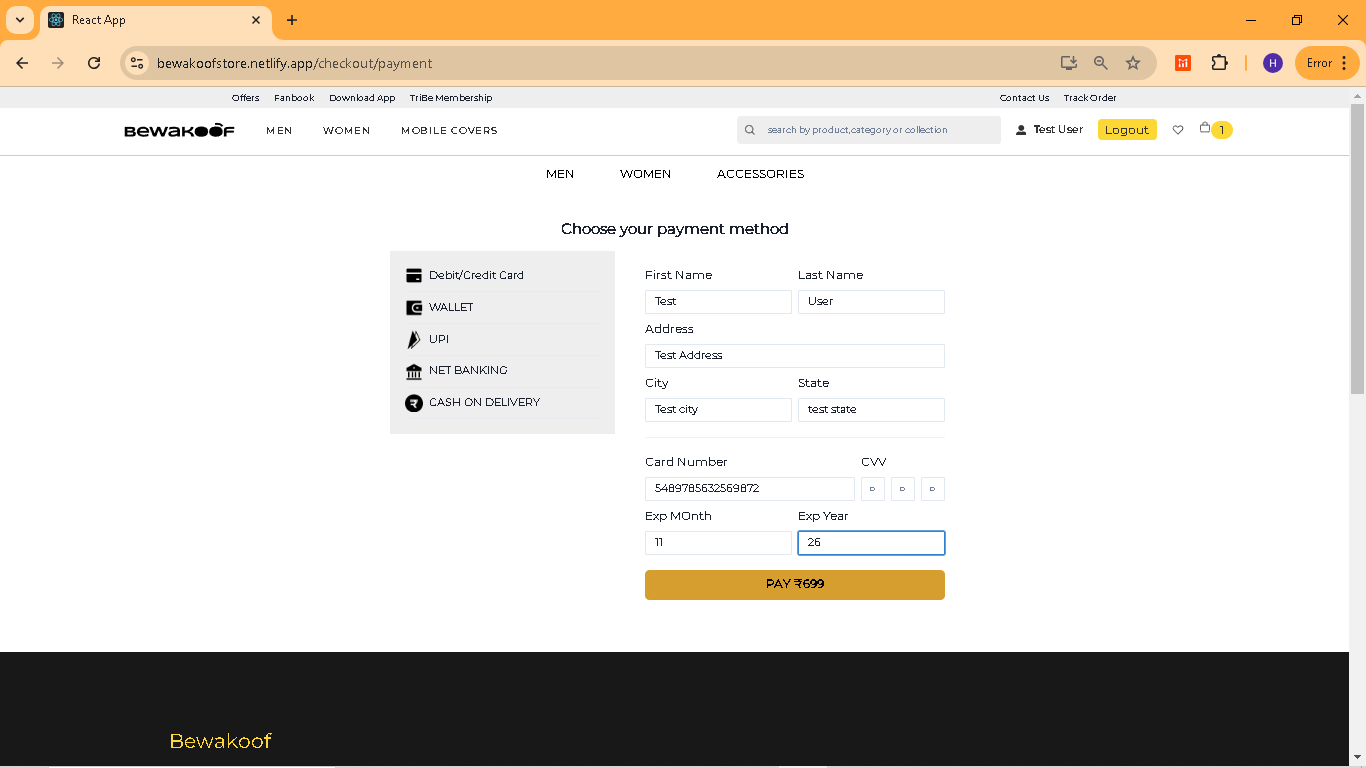
Task: Click the search magnifier icon in store search
Action: [749, 130]
